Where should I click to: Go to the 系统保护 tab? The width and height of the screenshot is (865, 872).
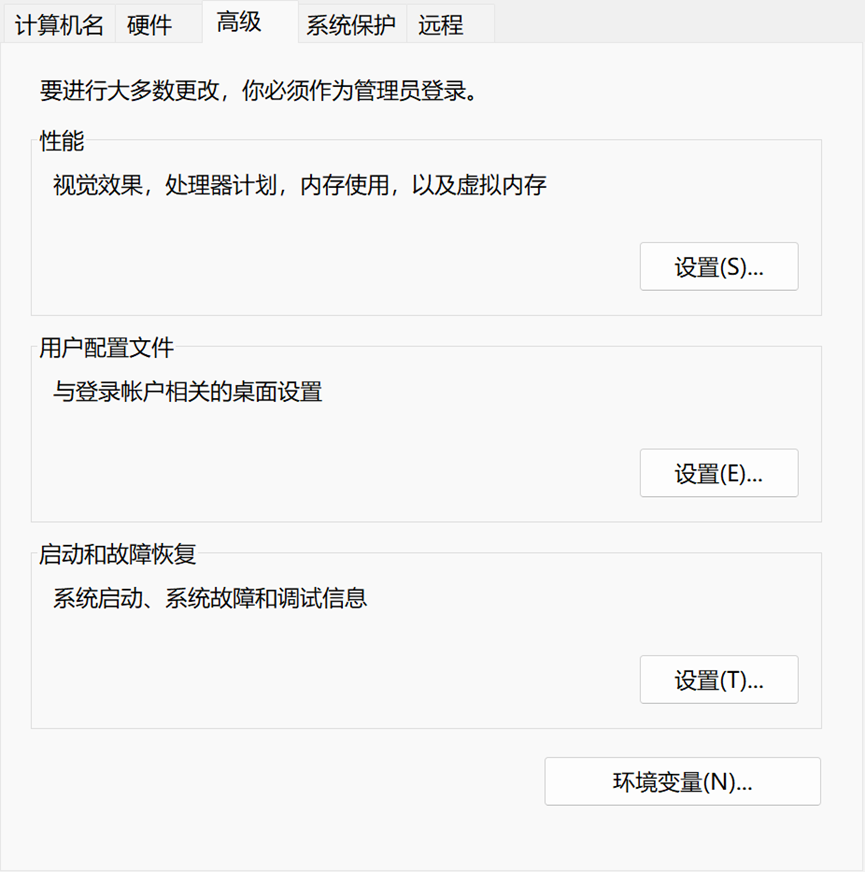352,25
